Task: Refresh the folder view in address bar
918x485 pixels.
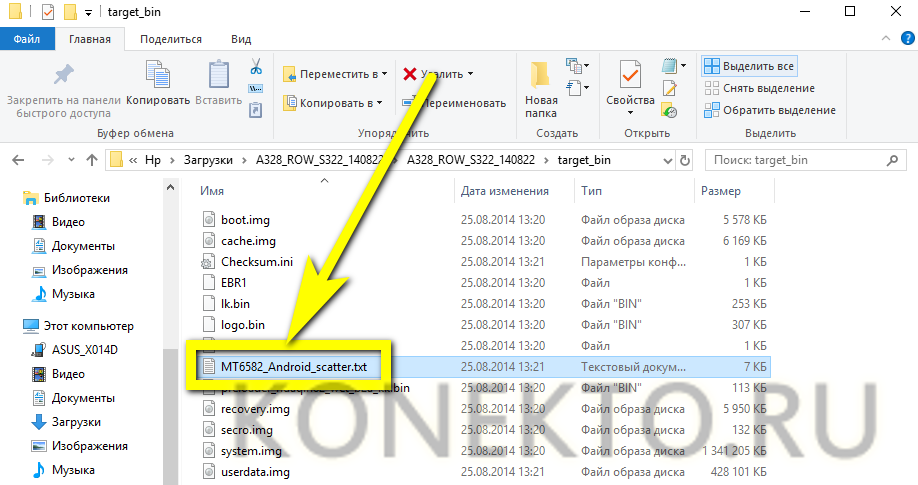Action: [685, 160]
